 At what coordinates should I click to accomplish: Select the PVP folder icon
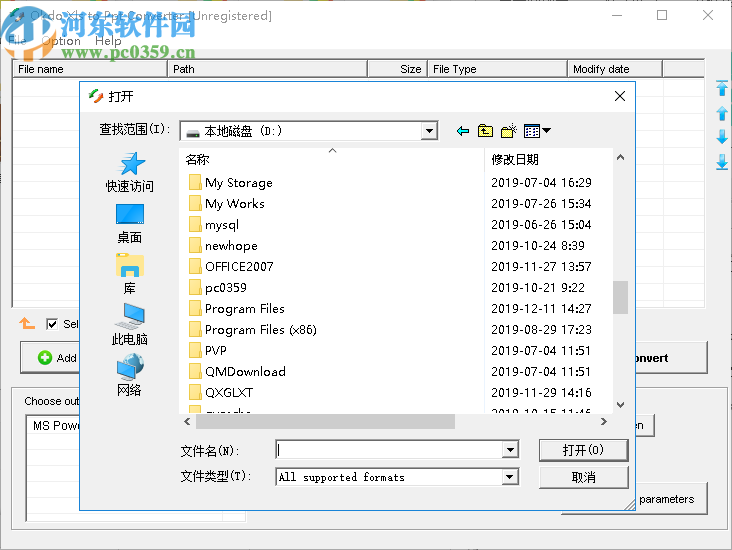pos(195,350)
